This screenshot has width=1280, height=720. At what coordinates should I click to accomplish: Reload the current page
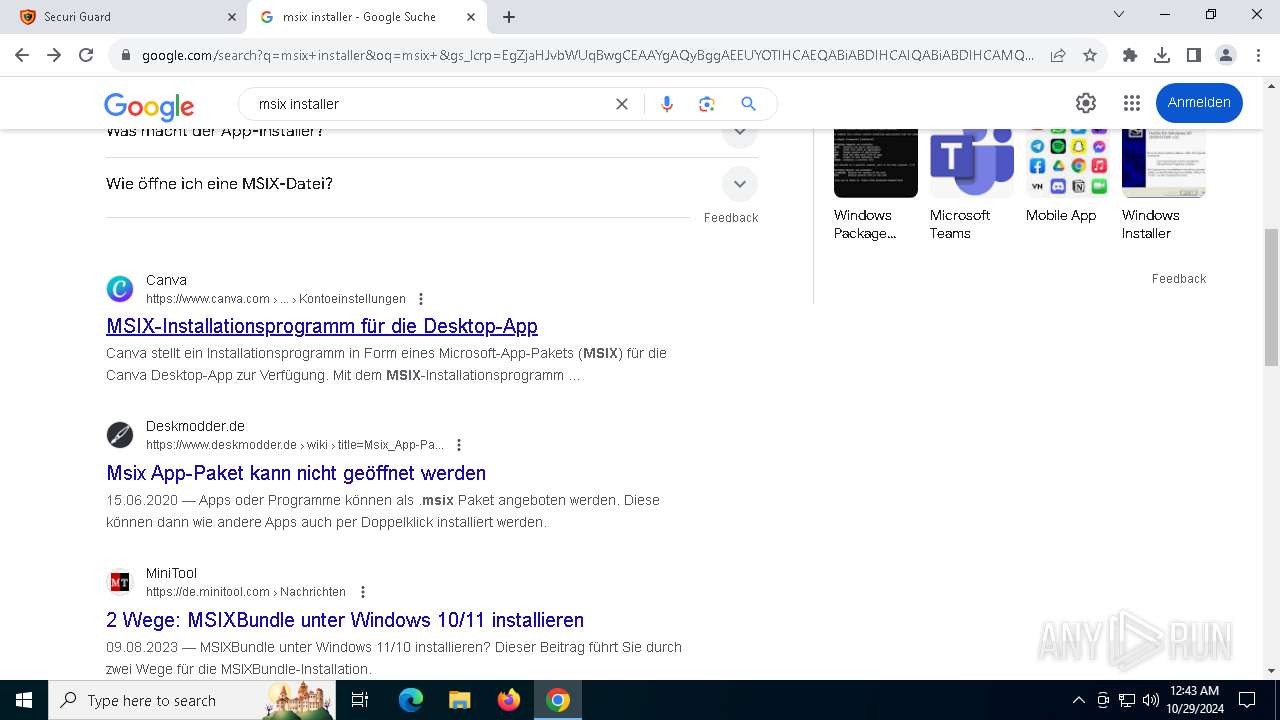click(86, 55)
